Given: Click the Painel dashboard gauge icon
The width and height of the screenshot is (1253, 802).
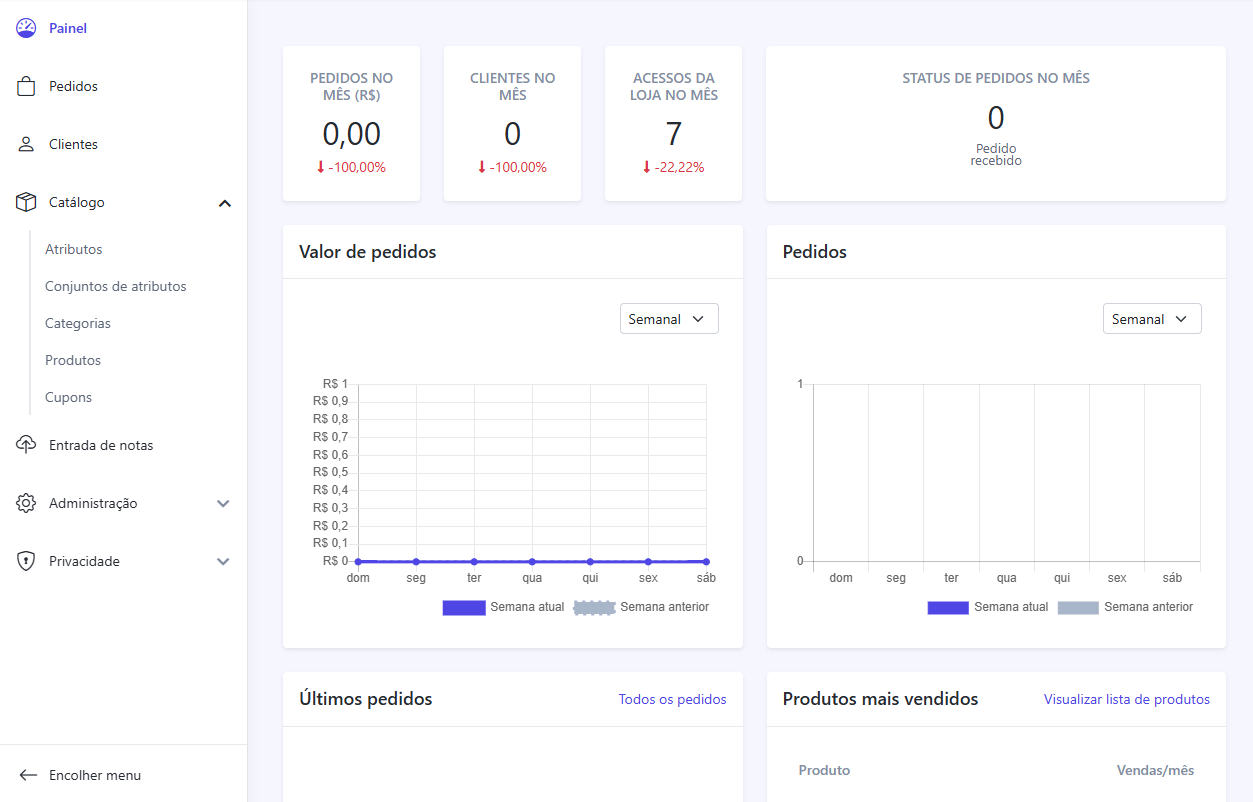Looking at the screenshot, I should tap(26, 28).
